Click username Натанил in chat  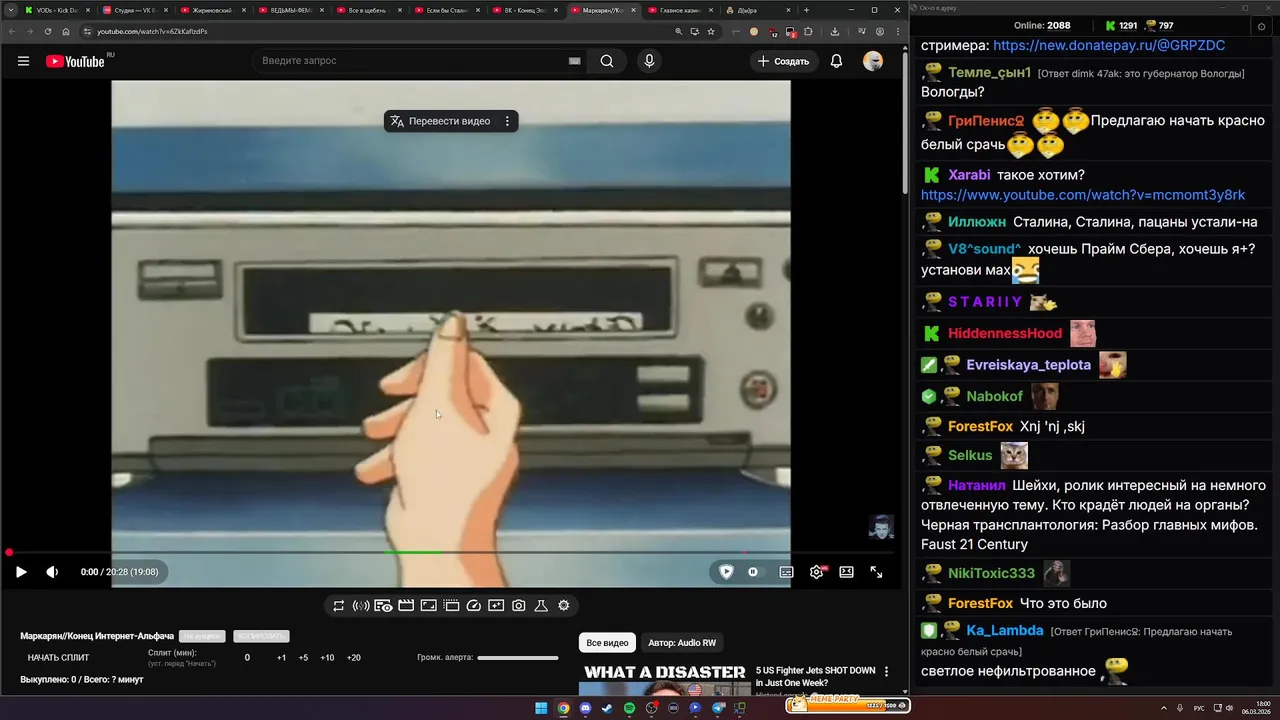(977, 485)
